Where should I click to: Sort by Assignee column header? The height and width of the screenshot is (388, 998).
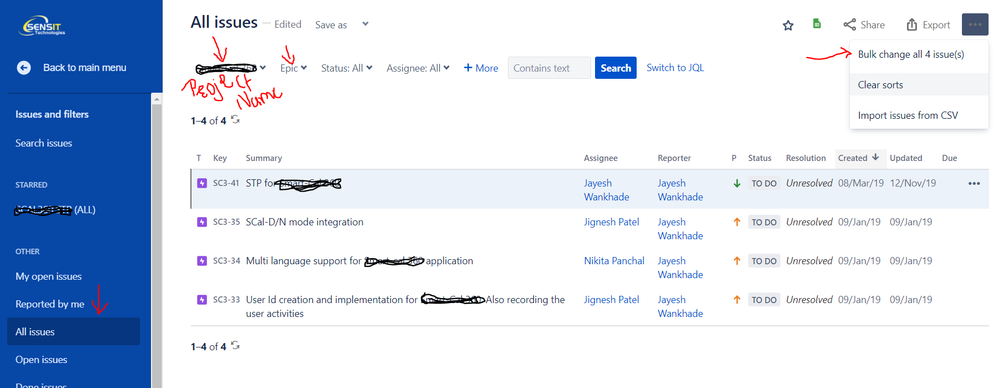pyautogui.click(x=601, y=158)
